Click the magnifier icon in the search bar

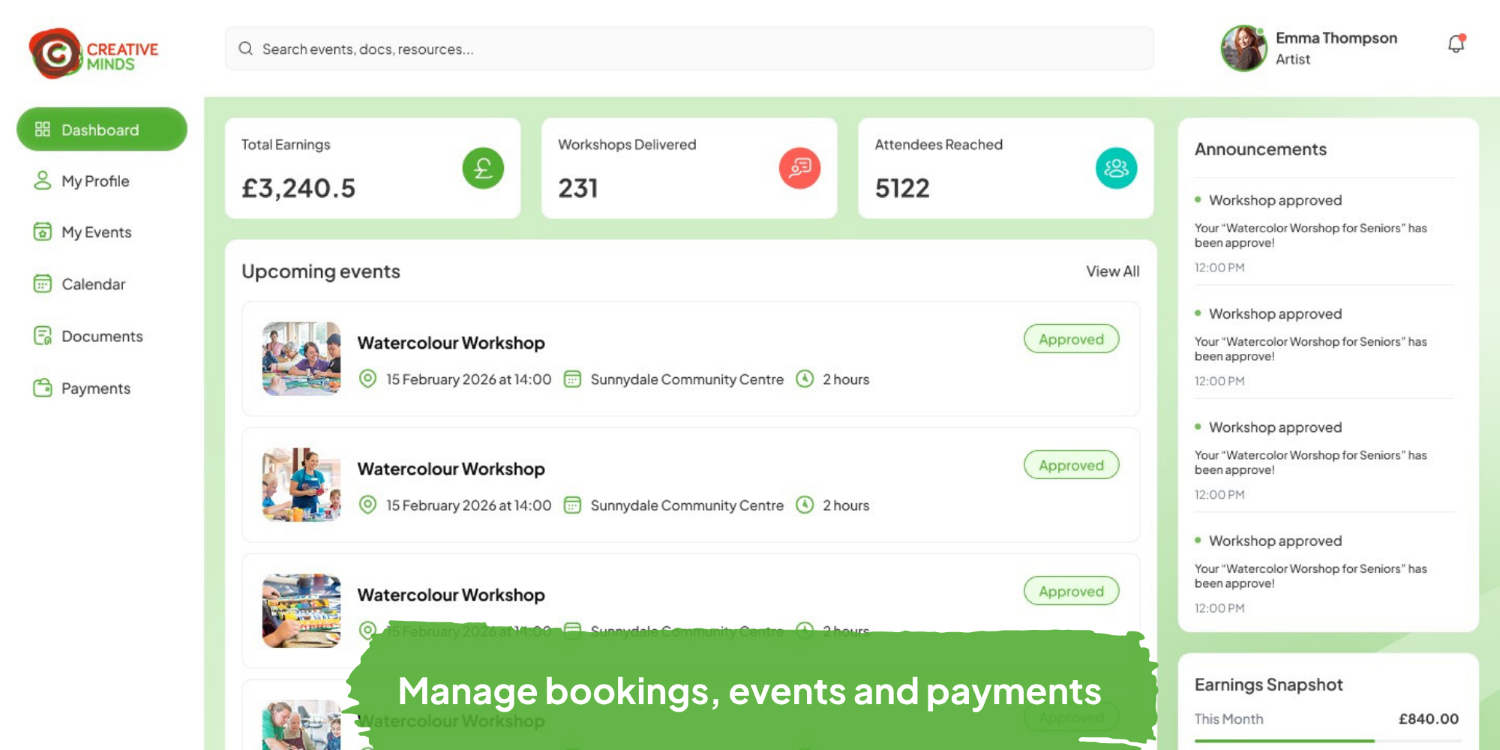[x=245, y=49]
